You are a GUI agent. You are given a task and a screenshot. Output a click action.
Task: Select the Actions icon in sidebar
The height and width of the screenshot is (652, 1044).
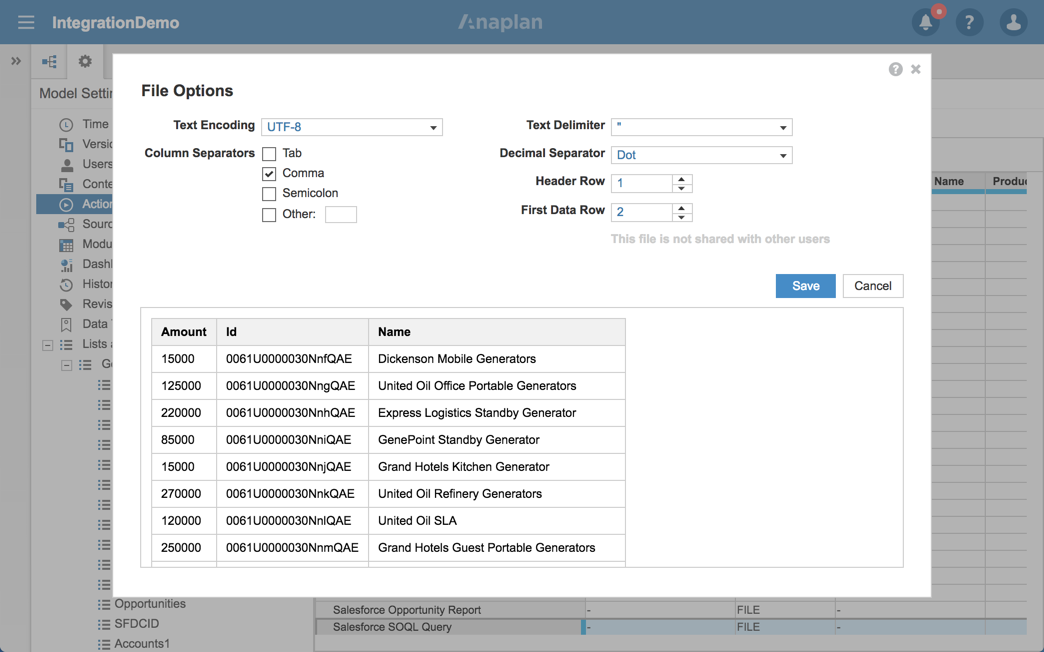(x=66, y=204)
